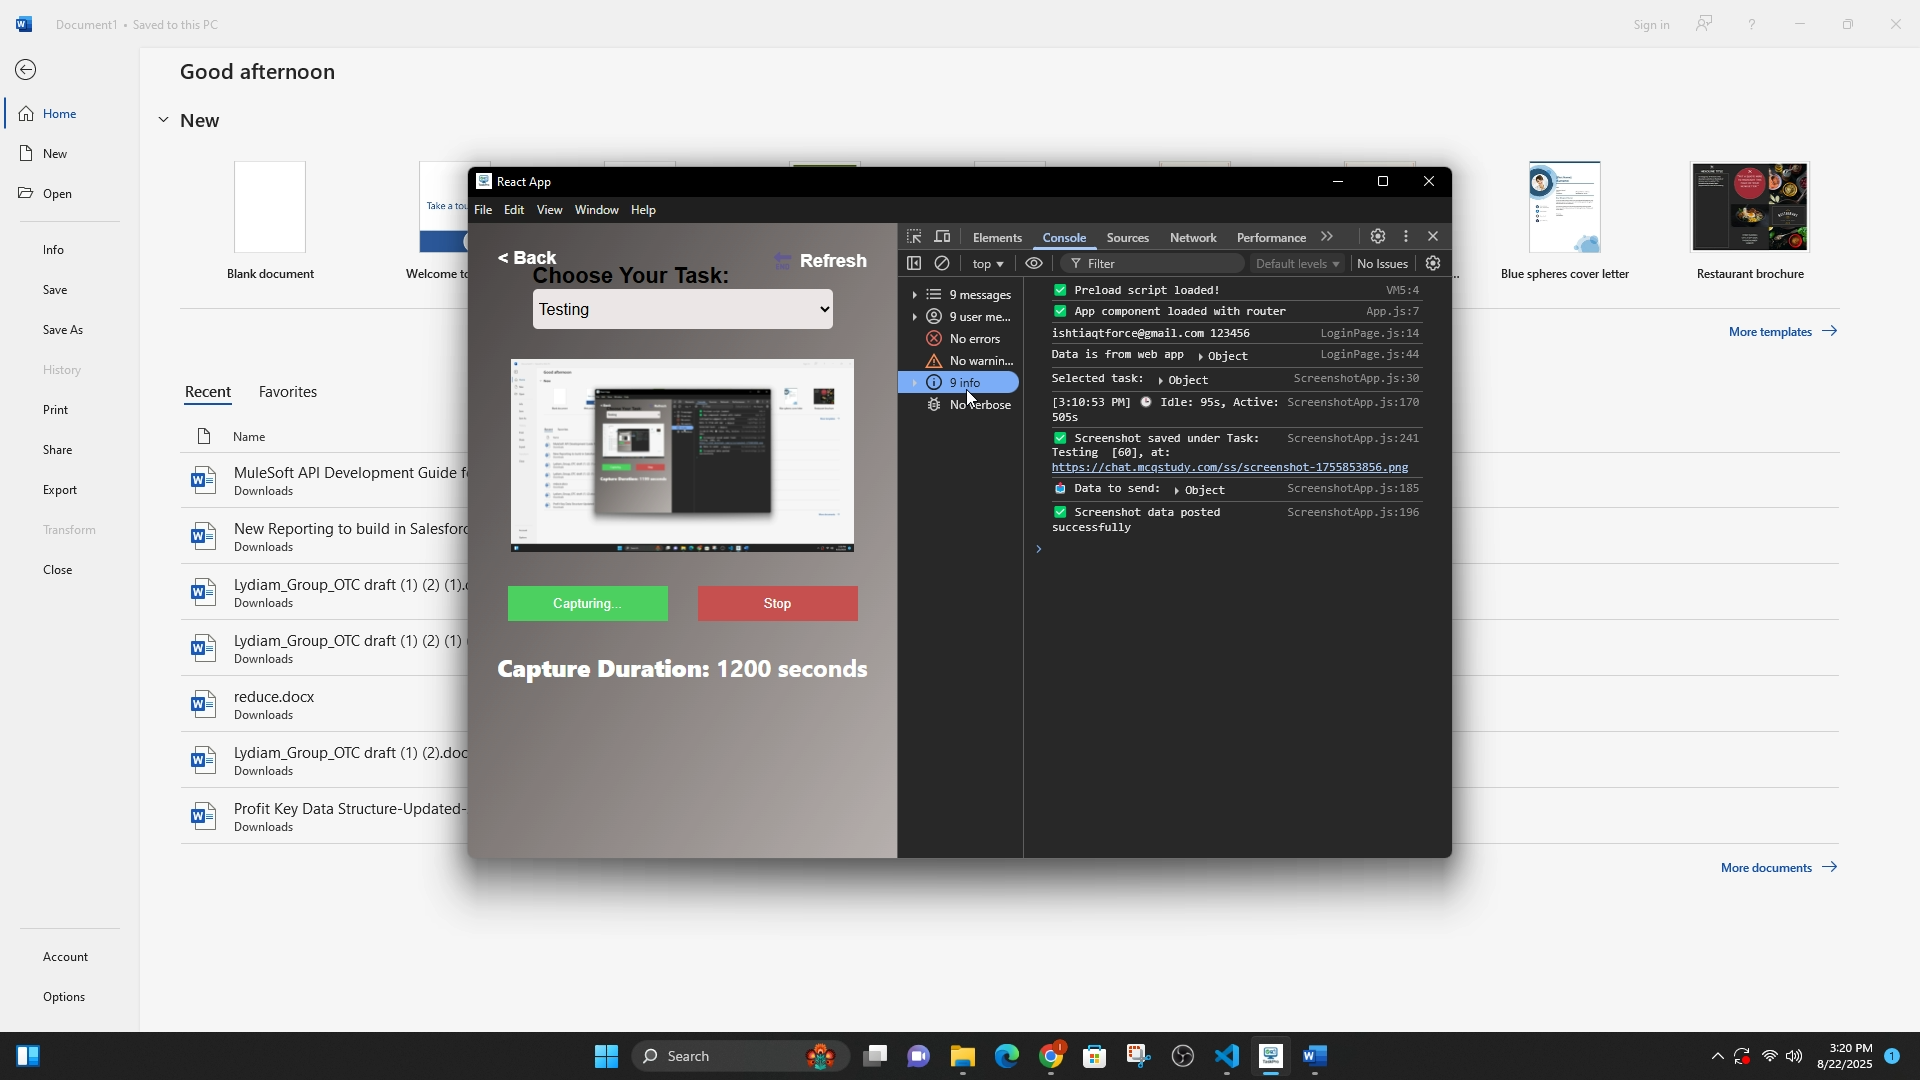Open the DevTools settings gear in the tab bar
The height and width of the screenshot is (1080, 1920).
point(1377,237)
